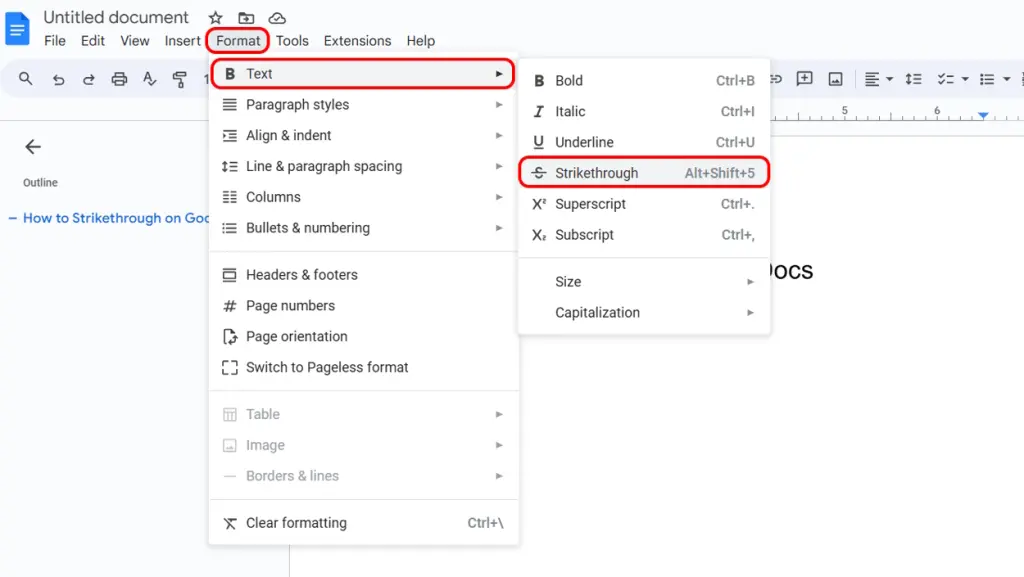The width and height of the screenshot is (1024, 577).
Task: Add a comment to the document
Action: [x=805, y=78]
